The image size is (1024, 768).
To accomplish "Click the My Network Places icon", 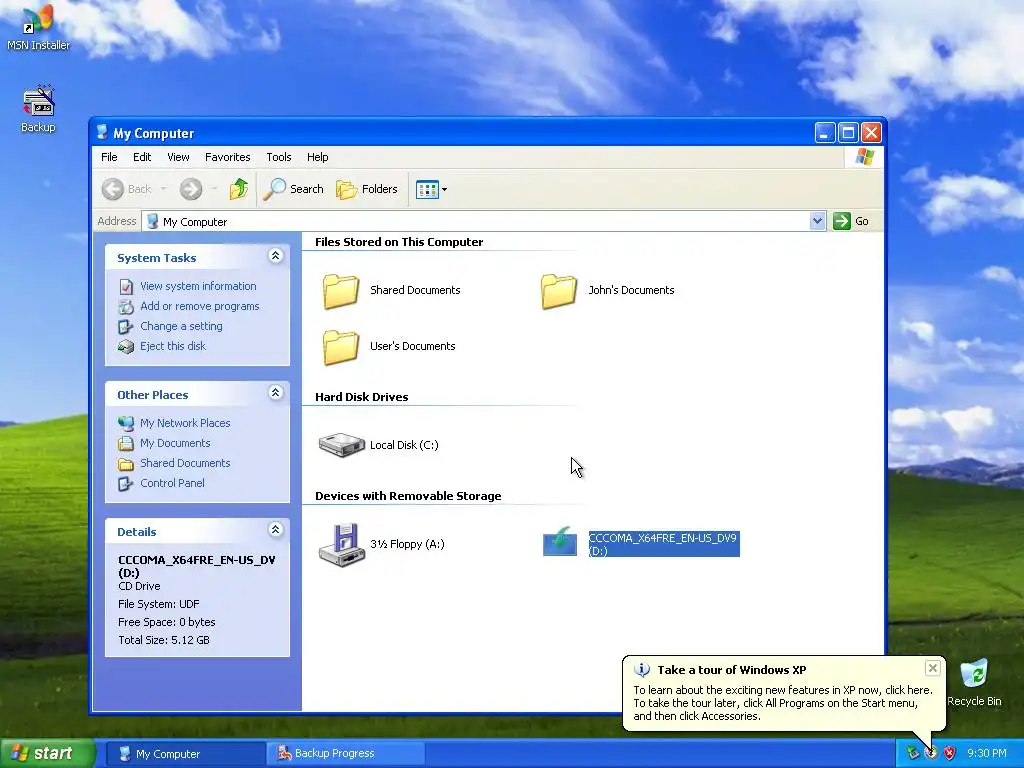I will [126, 423].
